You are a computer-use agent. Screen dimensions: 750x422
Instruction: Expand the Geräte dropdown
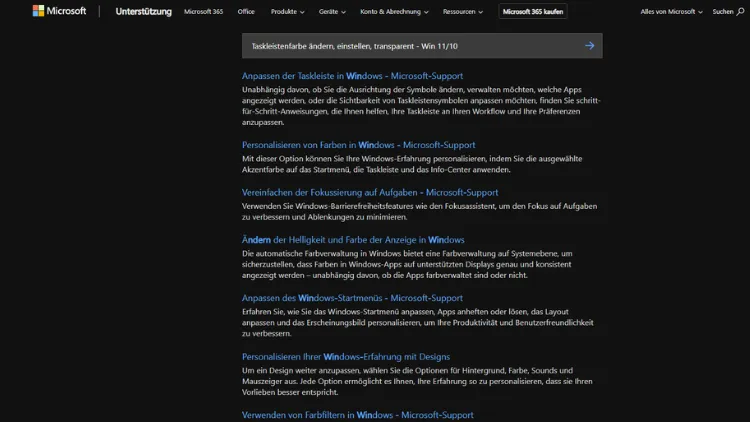[x=332, y=11]
